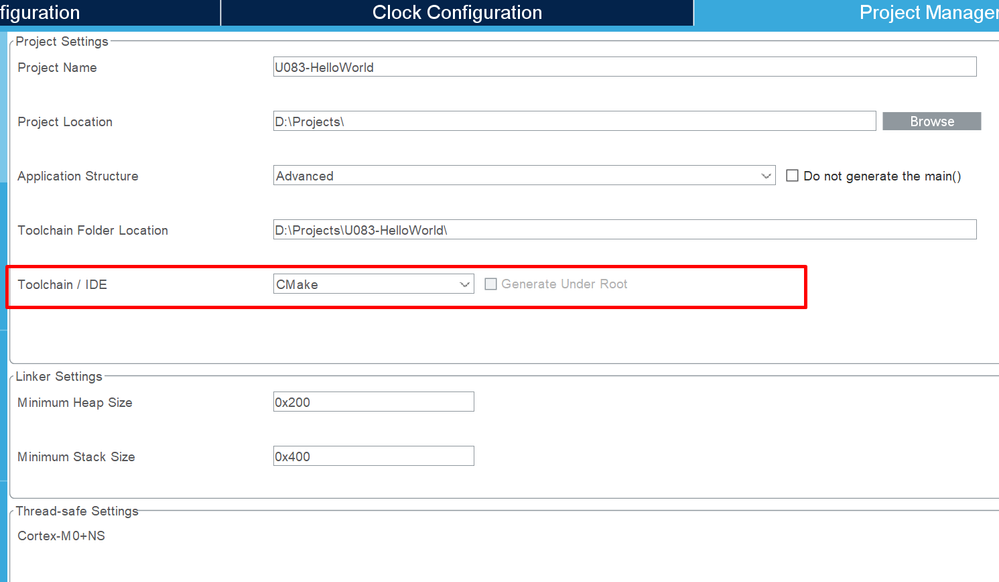
Task: Switch to the Clock Configuration tab
Action: (457, 13)
